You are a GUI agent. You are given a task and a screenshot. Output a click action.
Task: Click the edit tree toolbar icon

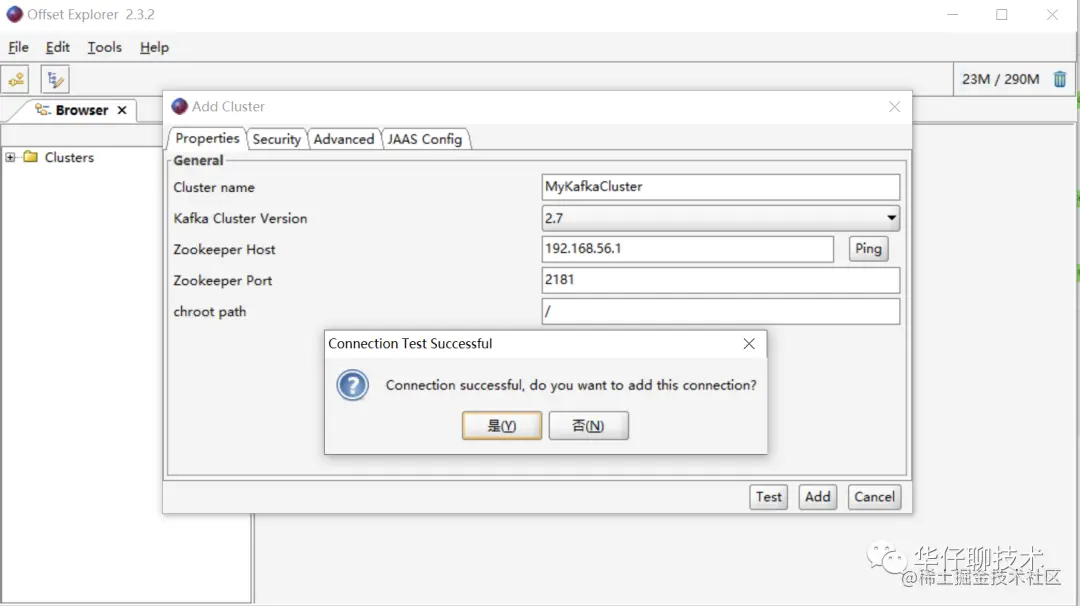pyautogui.click(x=54, y=80)
